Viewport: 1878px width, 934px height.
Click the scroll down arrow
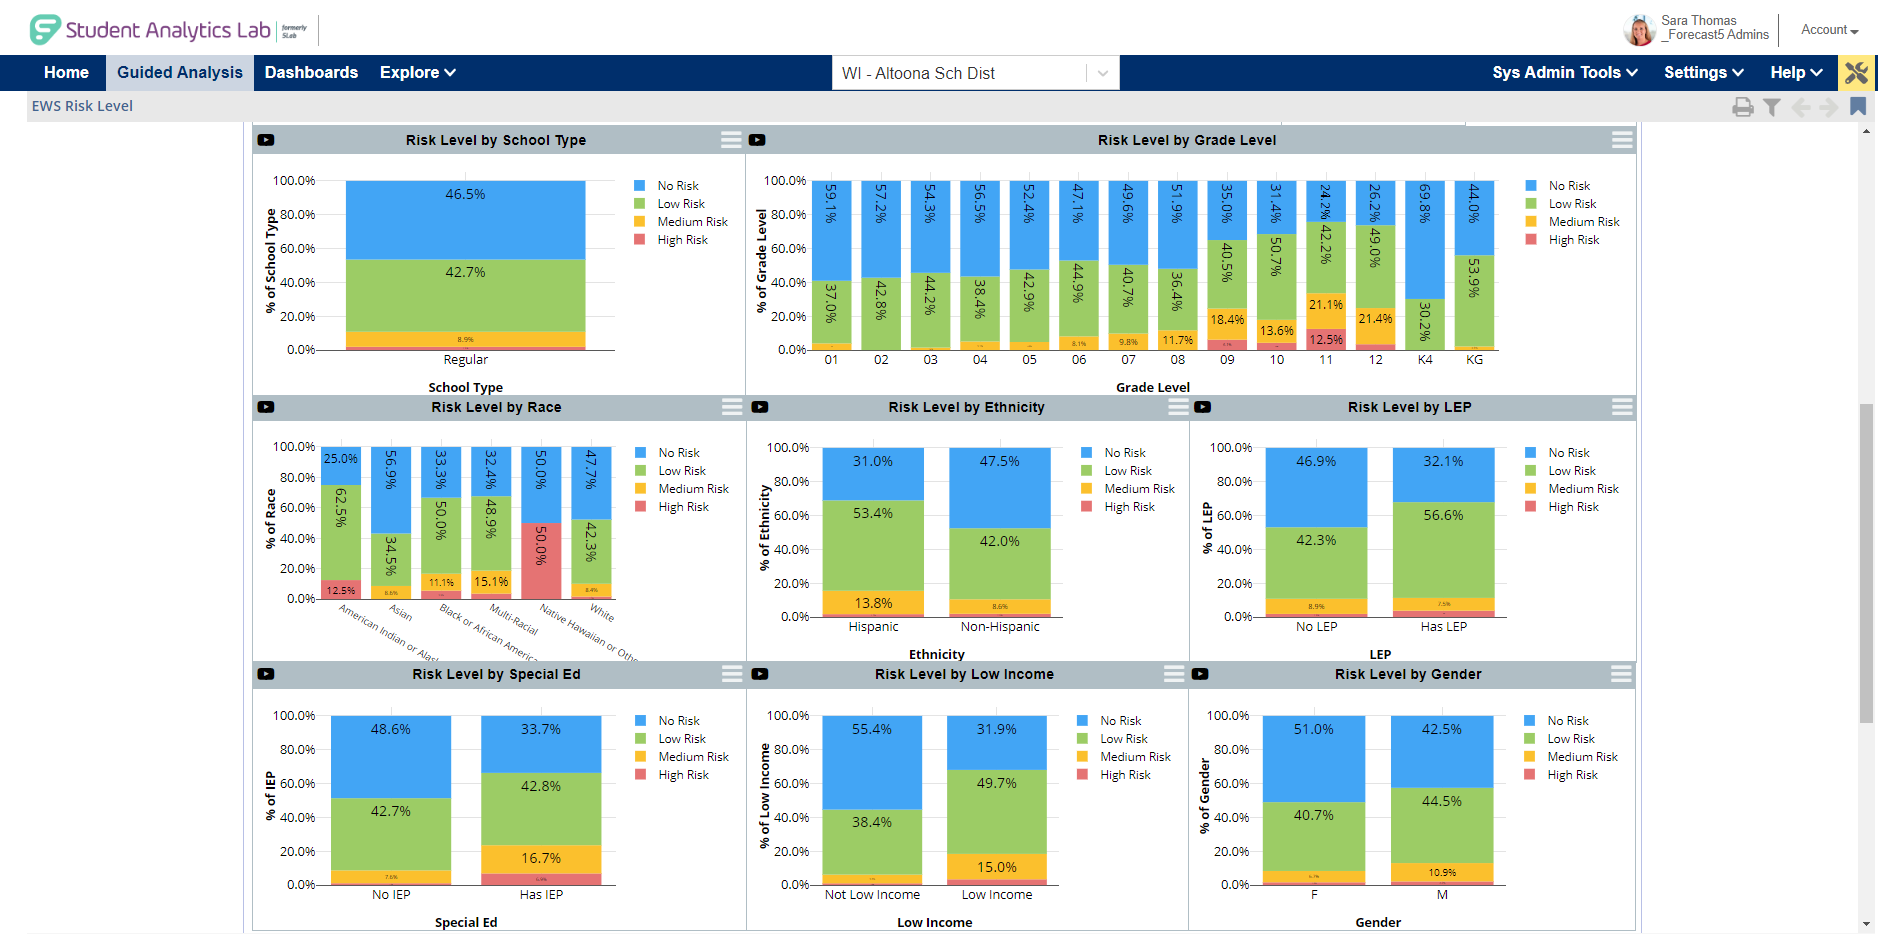[1866, 924]
